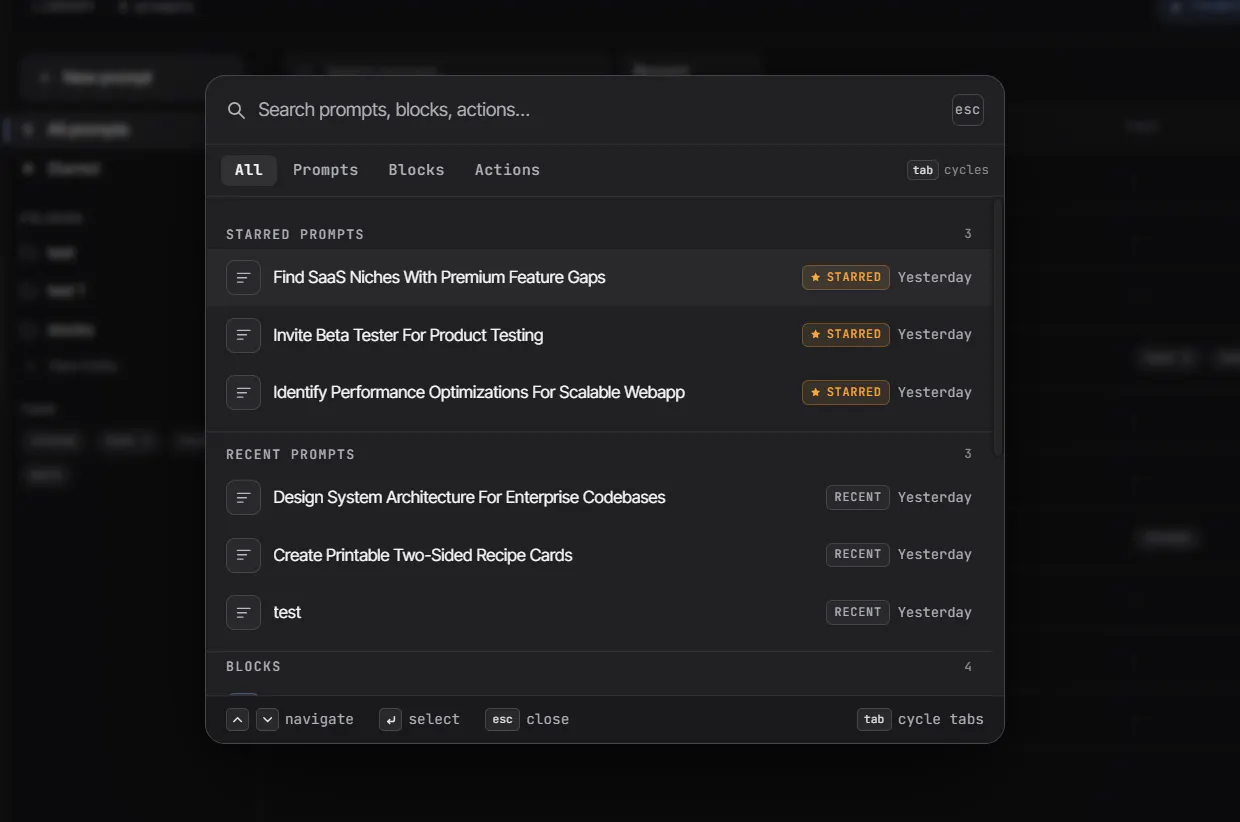The image size is (1240, 822).
Task: Click document icon of Invite Beta Tester row
Action: coord(243,335)
